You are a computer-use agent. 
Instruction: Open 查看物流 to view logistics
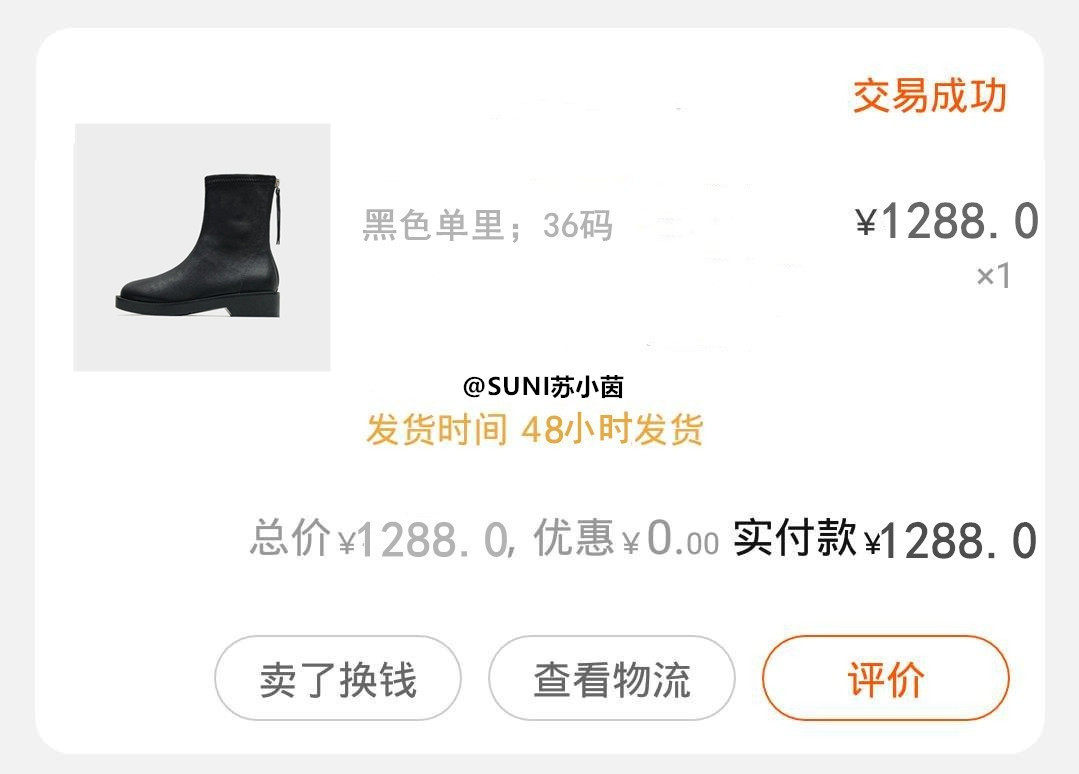point(611,678)
